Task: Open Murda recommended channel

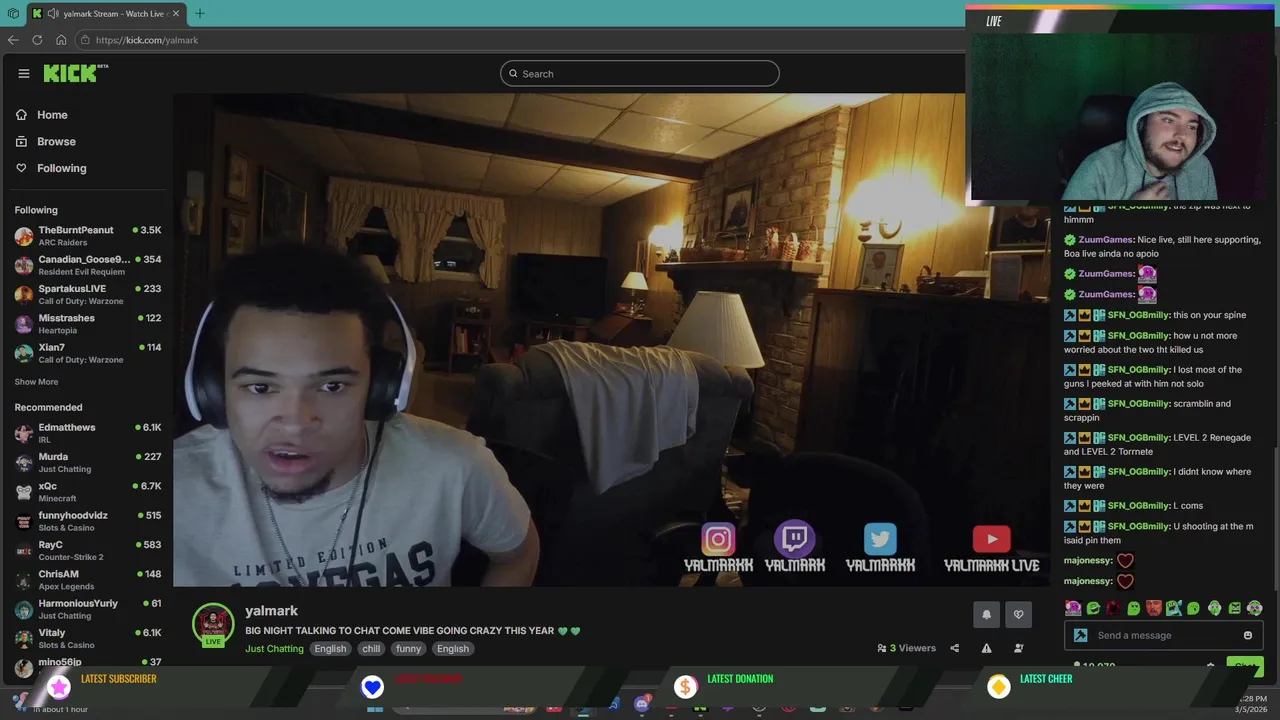Action: [87, 462]
